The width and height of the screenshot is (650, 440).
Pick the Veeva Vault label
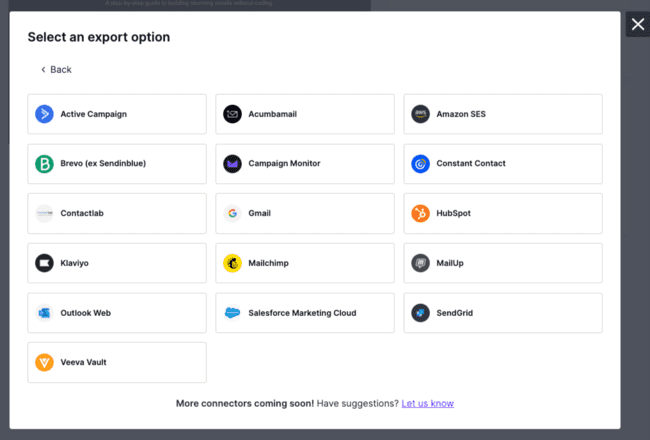tap(83, 362)
